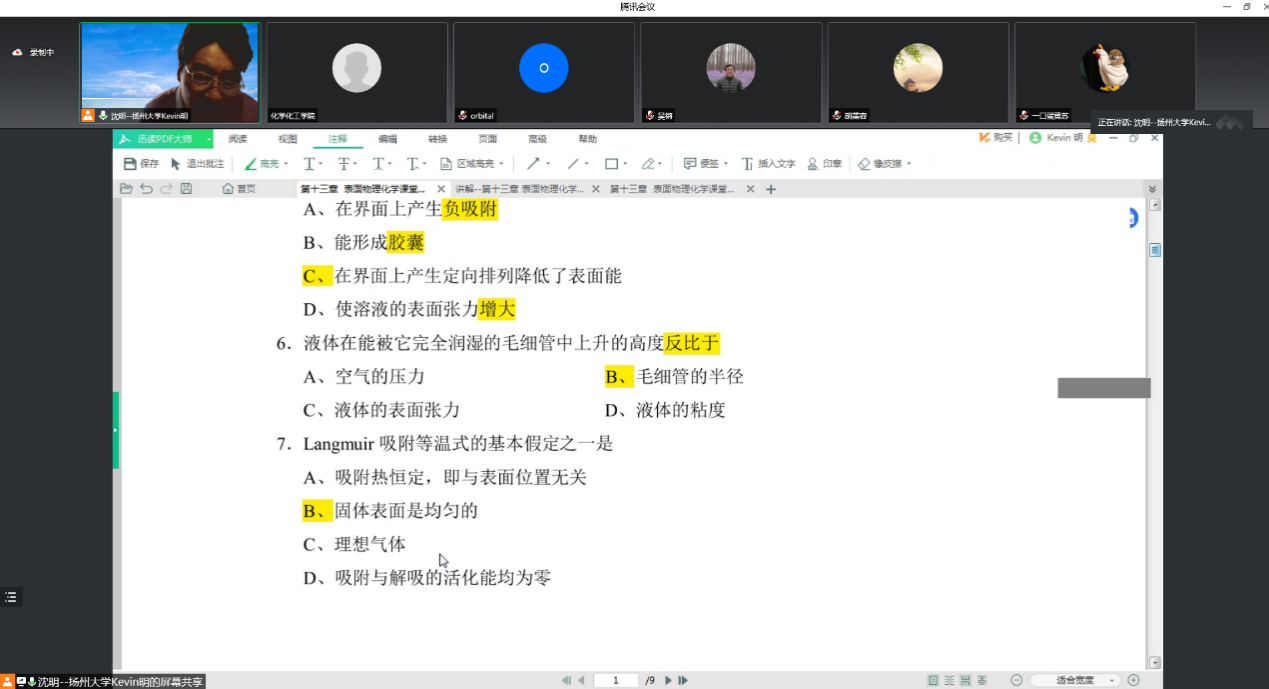Pick the arrow drawing tool

533,164
